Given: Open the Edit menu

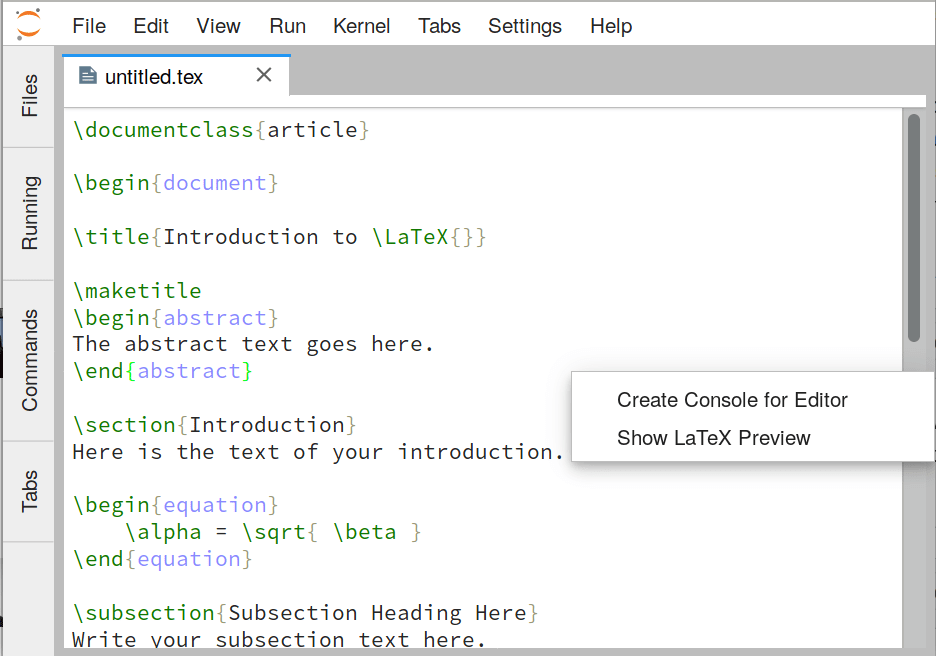Looking at the screenshot, I should (x=151, y=26).
